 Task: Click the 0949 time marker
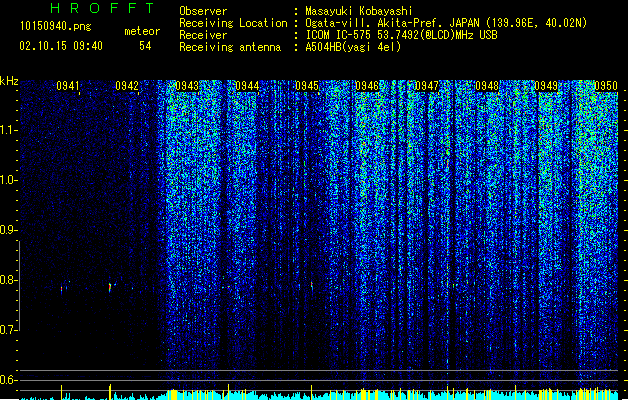(x=546, y=86)
